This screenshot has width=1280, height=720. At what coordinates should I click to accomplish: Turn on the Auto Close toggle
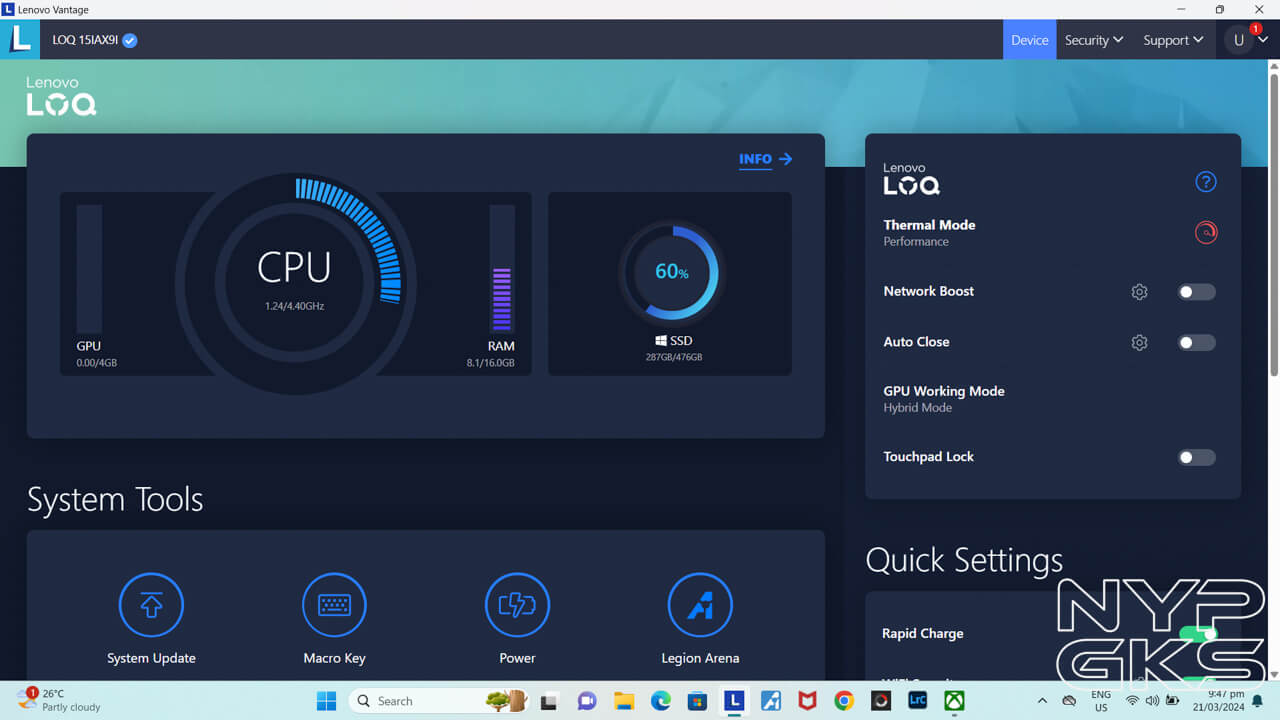(1196, 342)
